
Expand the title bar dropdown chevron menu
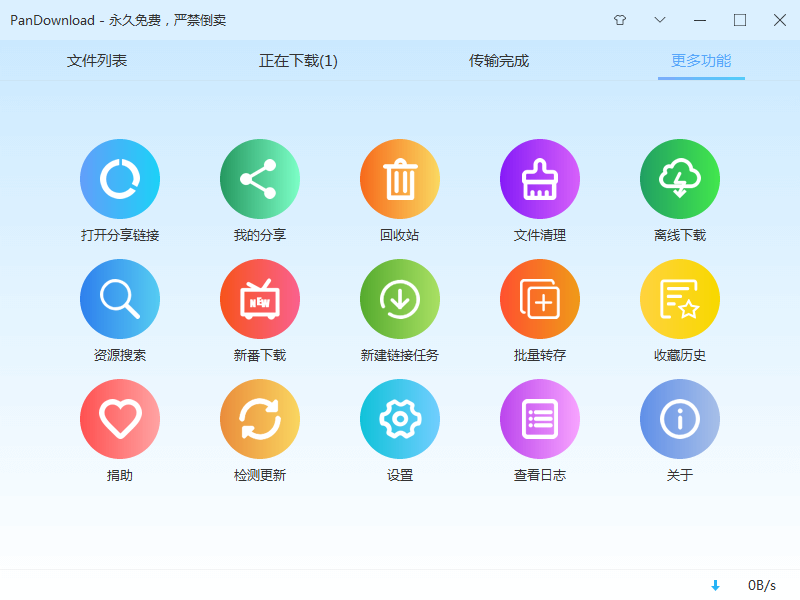(x=660, y=20)
